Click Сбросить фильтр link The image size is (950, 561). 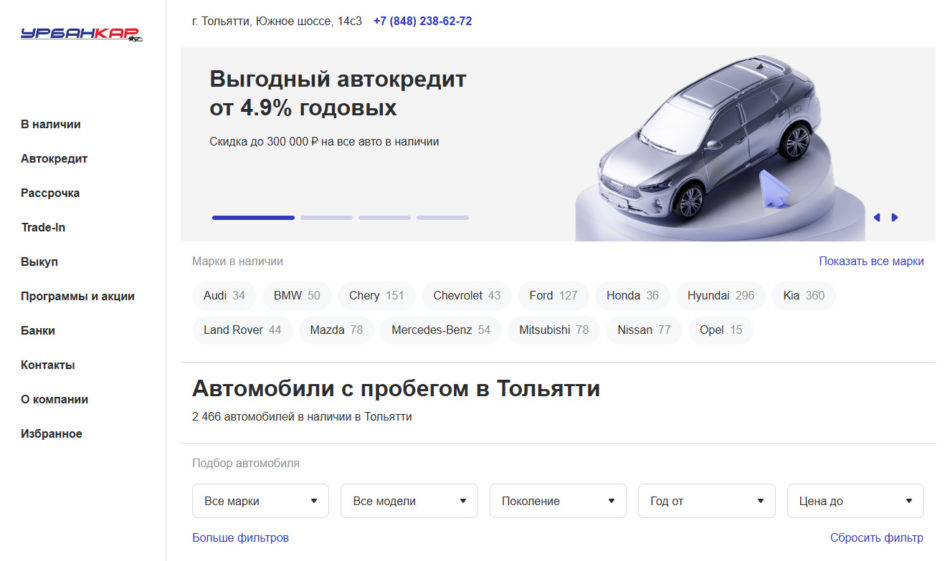(877, 538)
